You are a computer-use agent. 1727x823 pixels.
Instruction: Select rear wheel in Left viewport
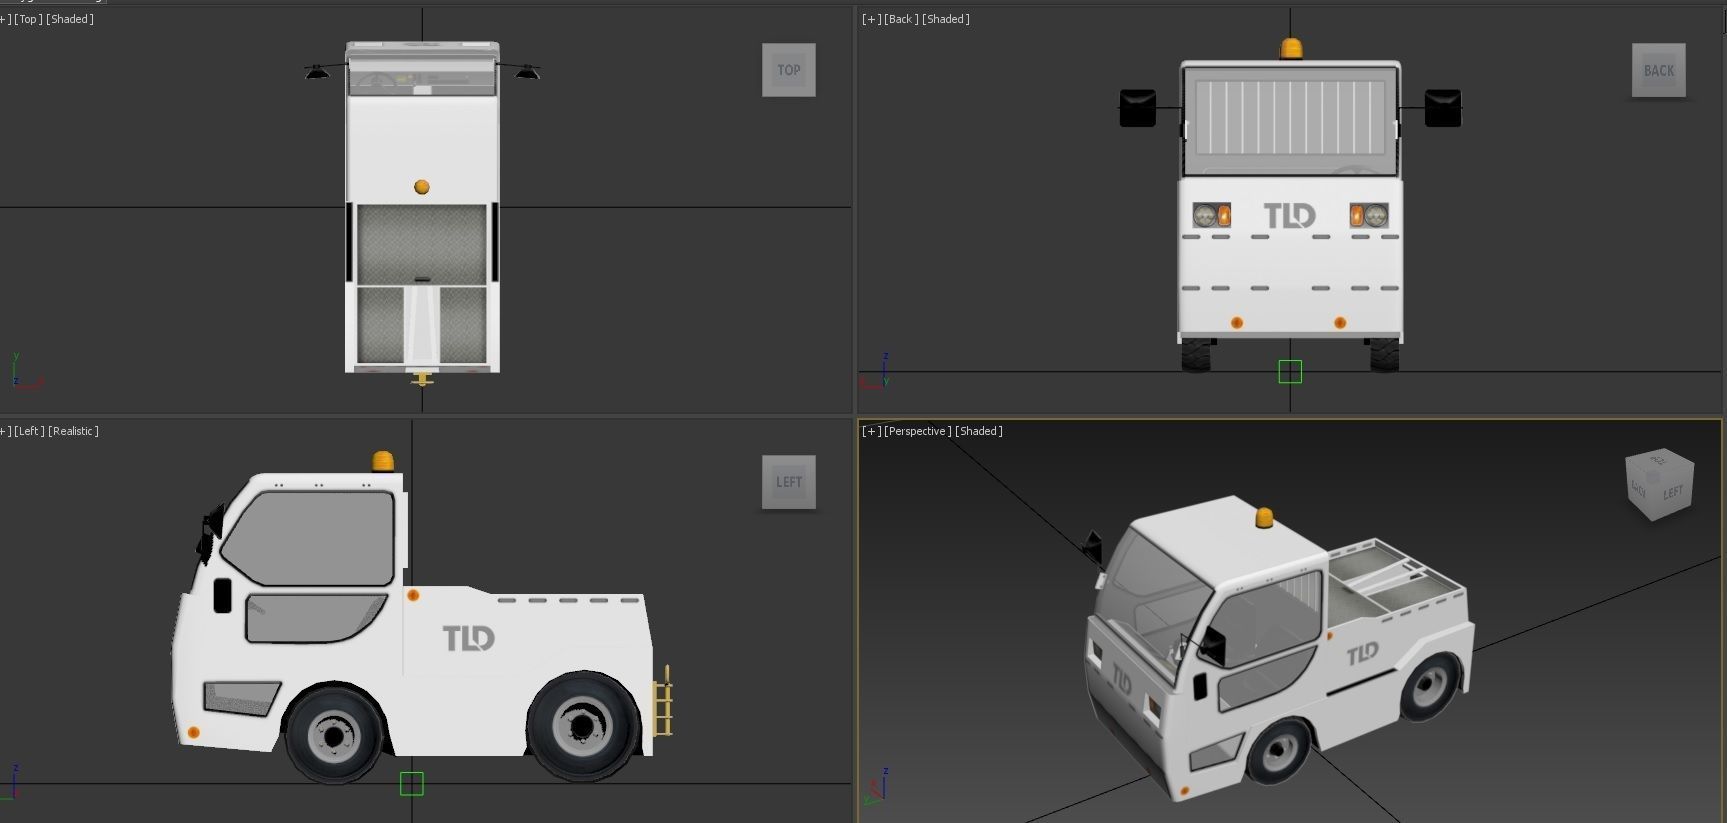(x=583, y=726)
